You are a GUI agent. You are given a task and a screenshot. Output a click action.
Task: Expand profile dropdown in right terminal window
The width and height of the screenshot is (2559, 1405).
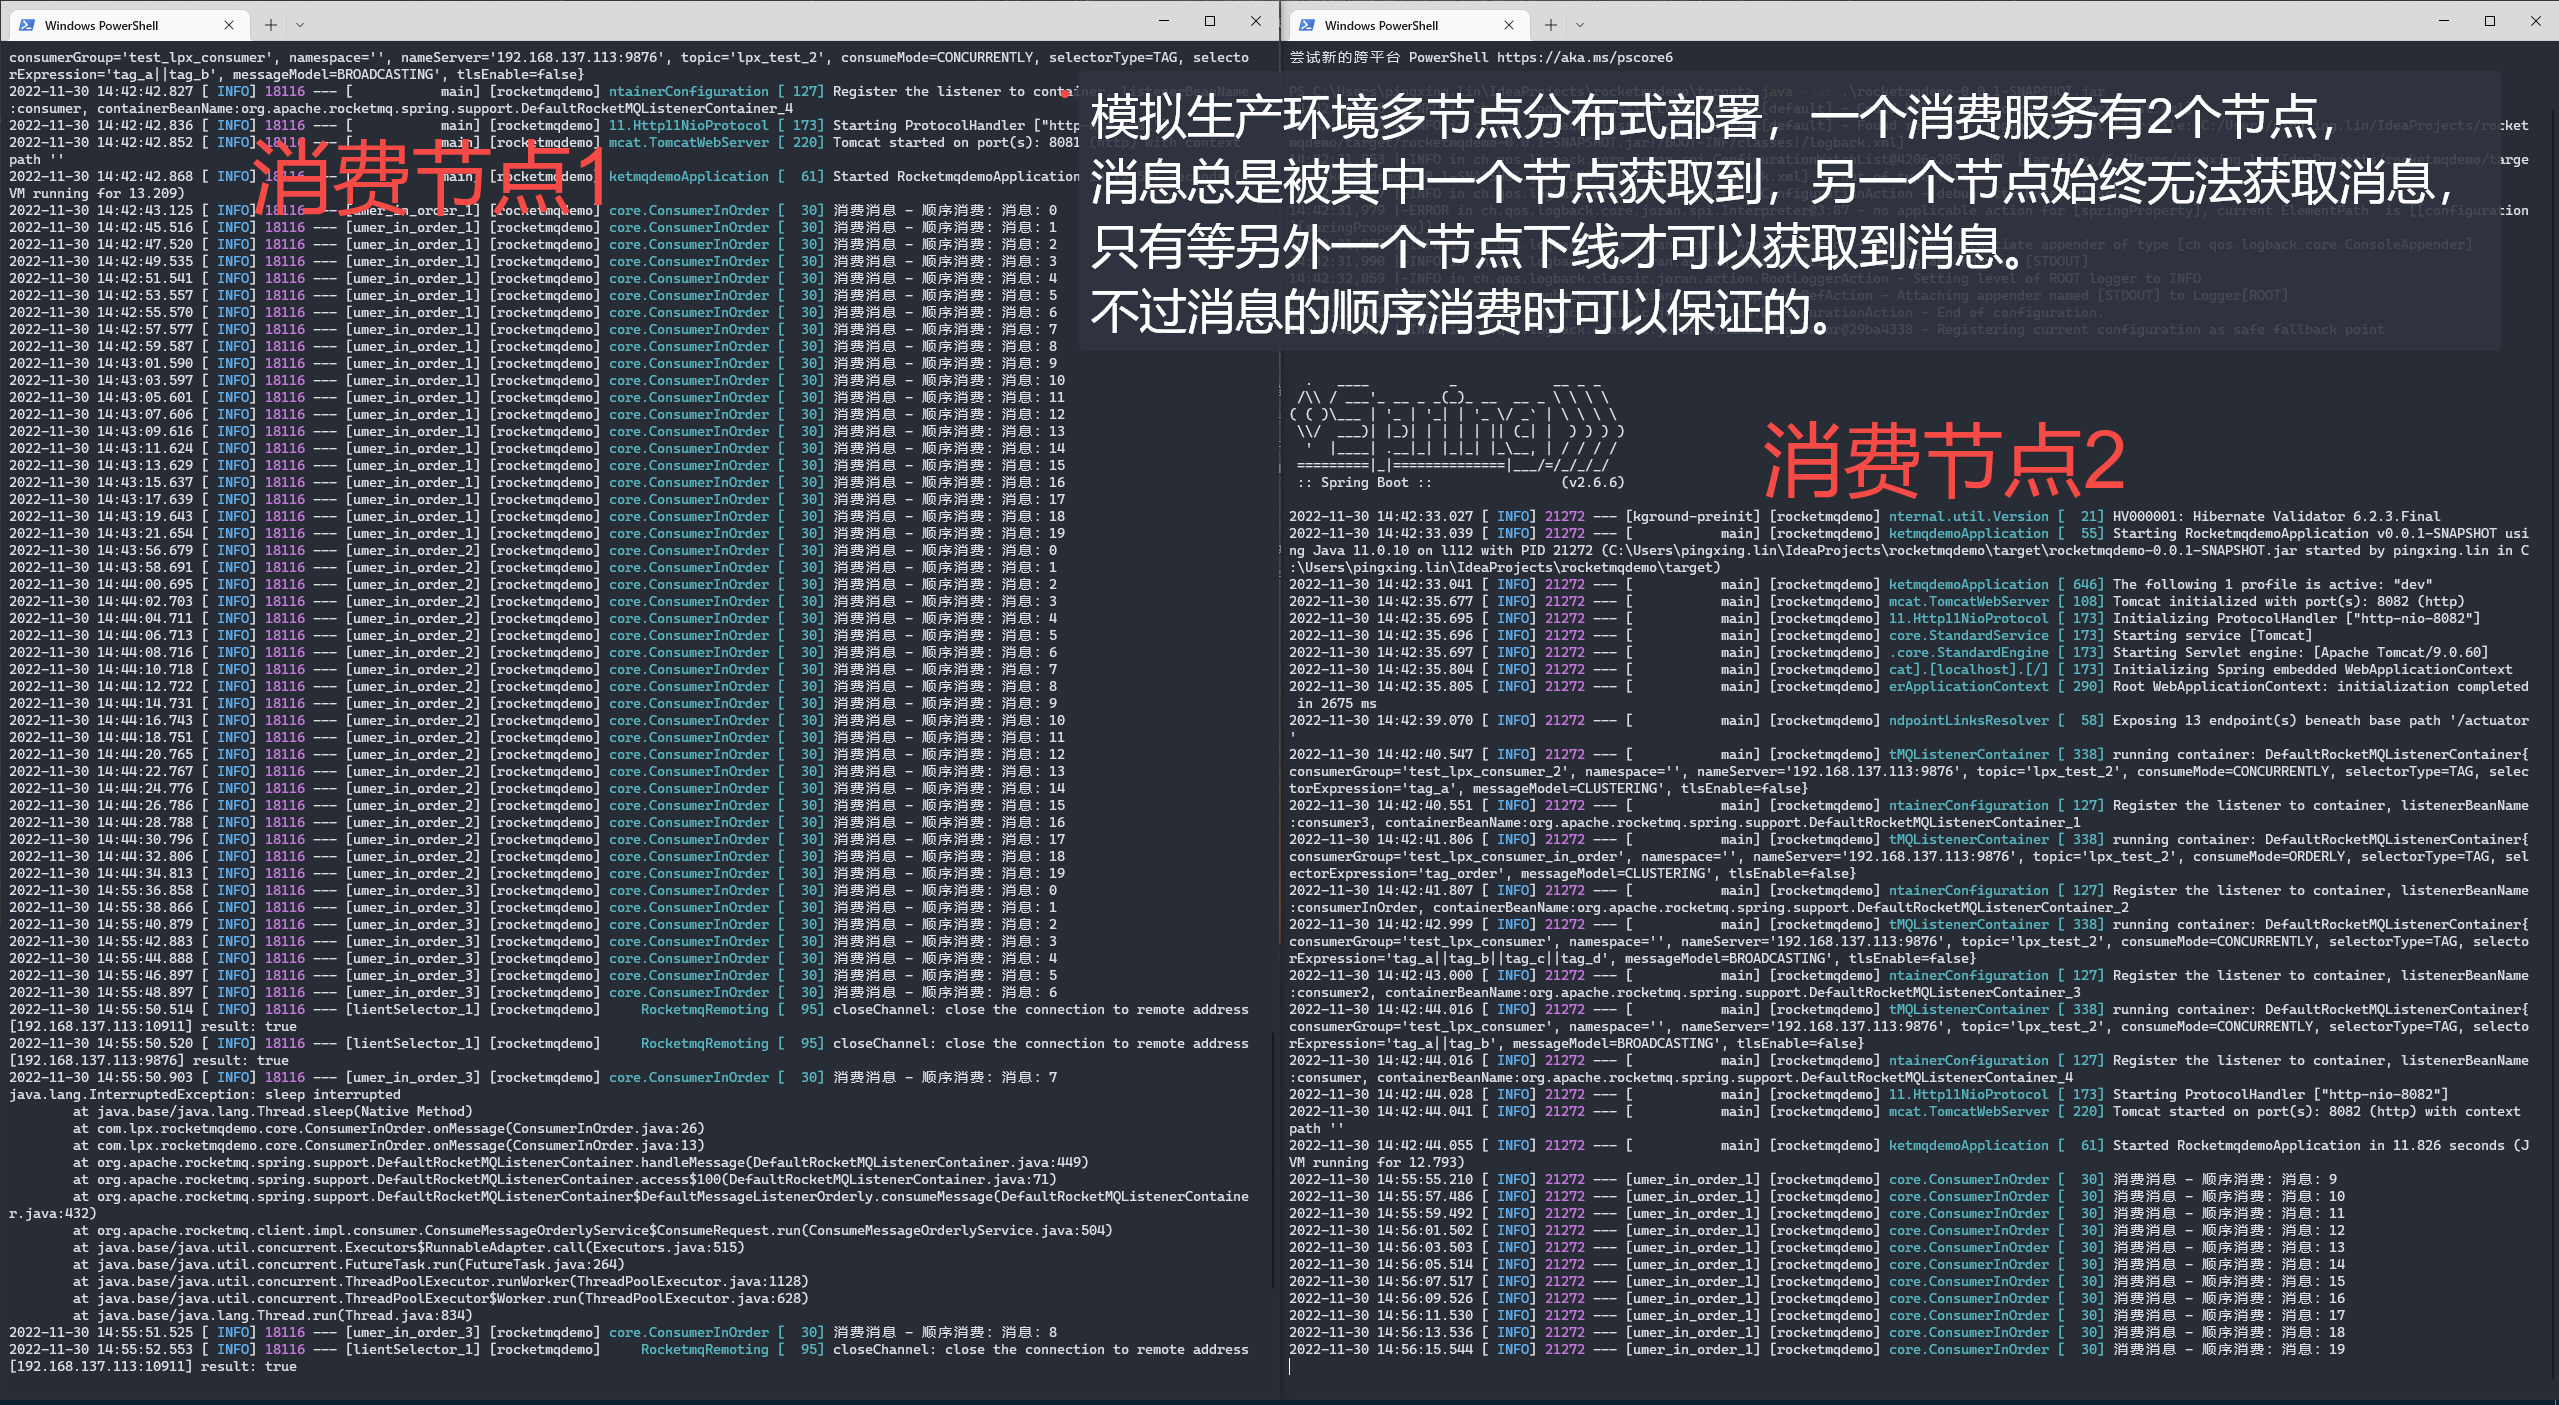coord(1580,25)
